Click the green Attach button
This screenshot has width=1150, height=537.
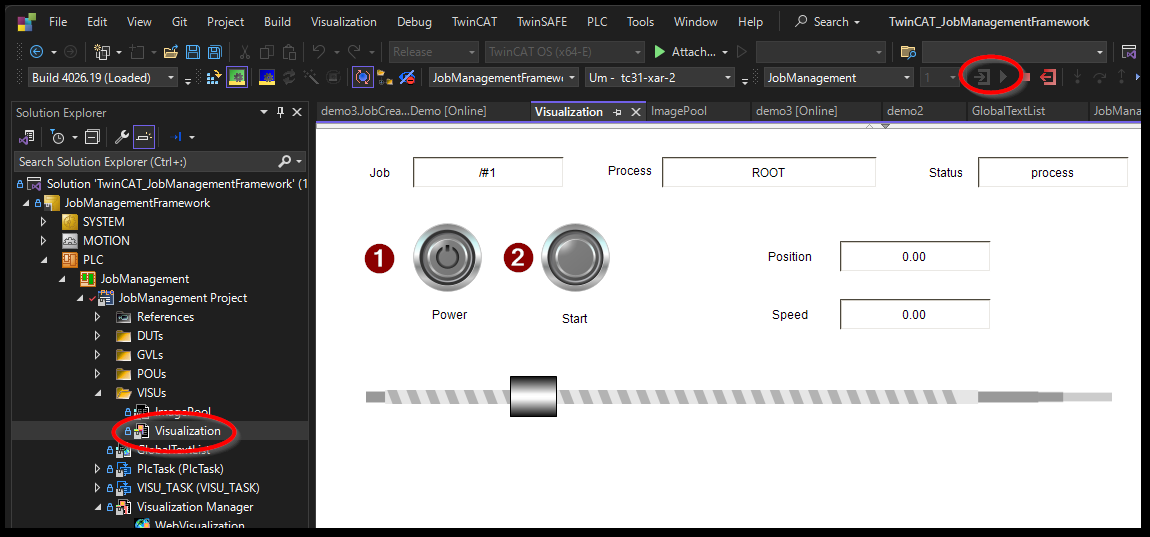(685, 52)
